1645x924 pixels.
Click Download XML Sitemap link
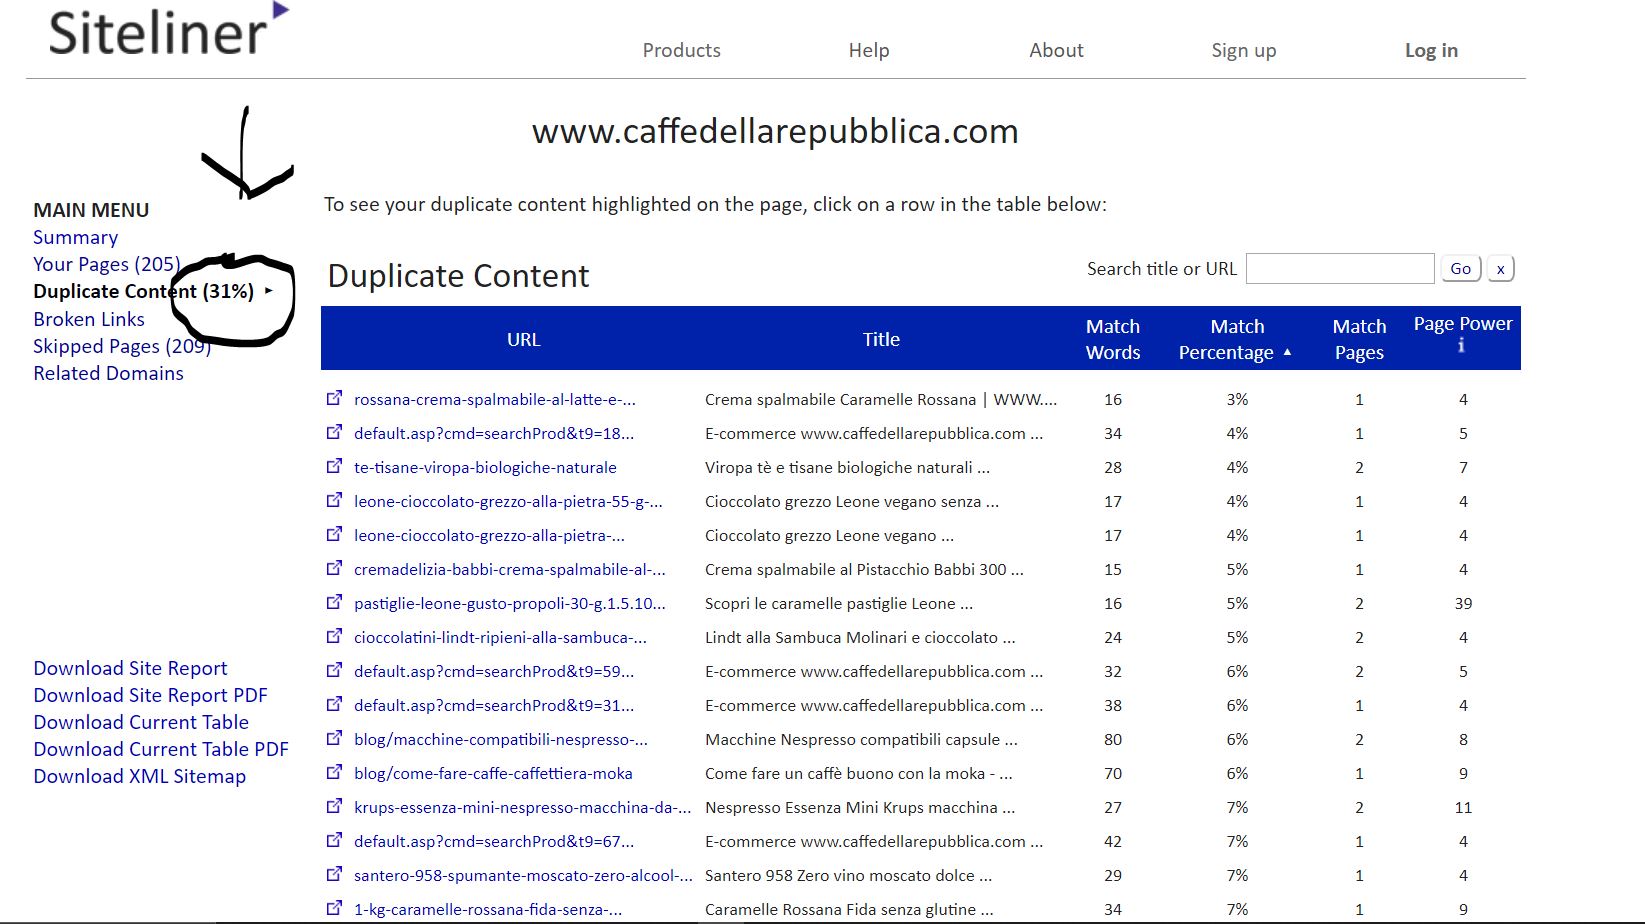140,776
